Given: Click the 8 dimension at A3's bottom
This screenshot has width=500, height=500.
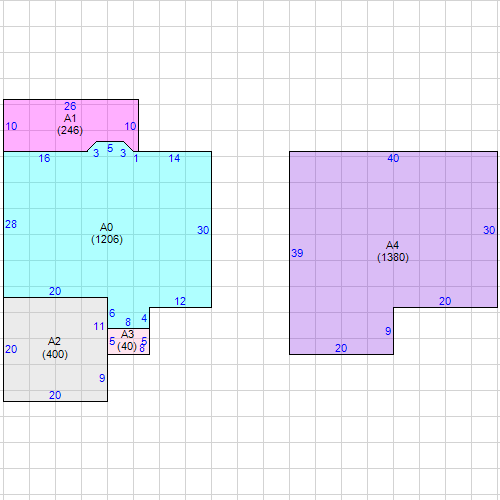Looking at the screenshot, I should (142, 349).
